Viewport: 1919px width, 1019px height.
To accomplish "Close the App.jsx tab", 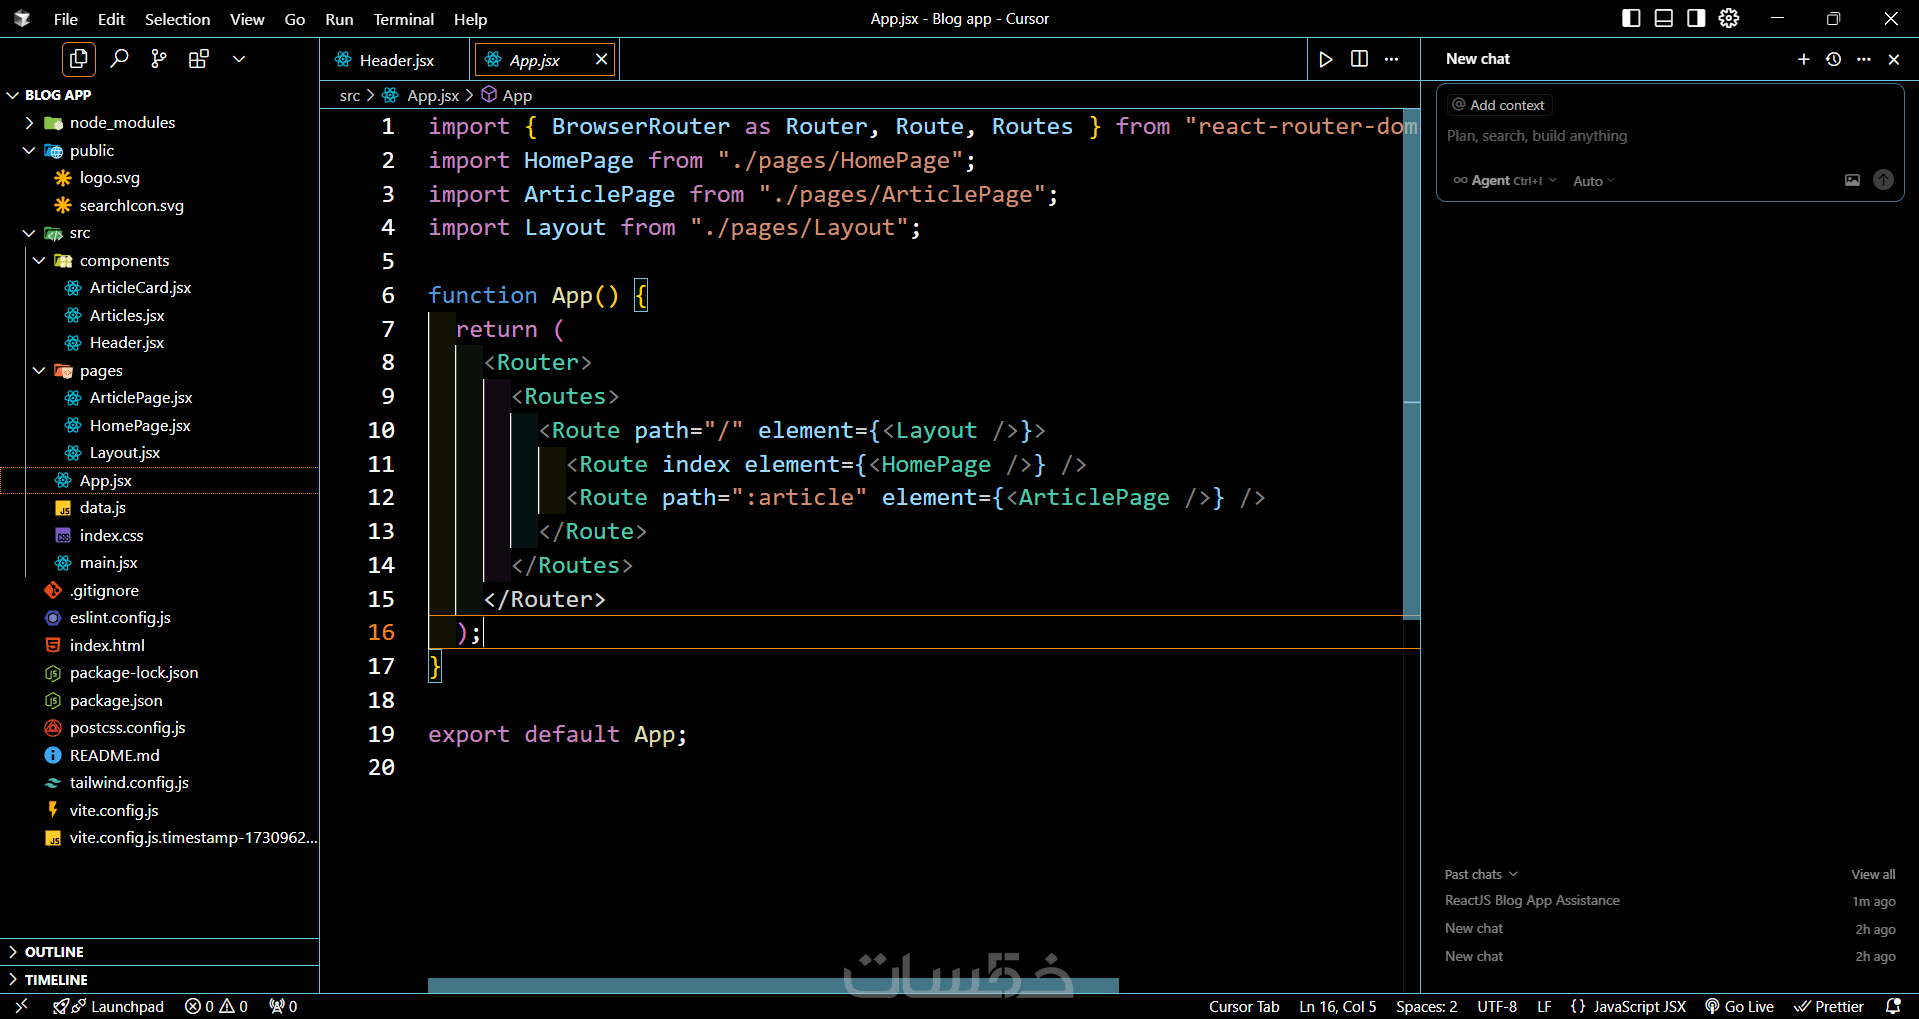I will pos(601,59).
